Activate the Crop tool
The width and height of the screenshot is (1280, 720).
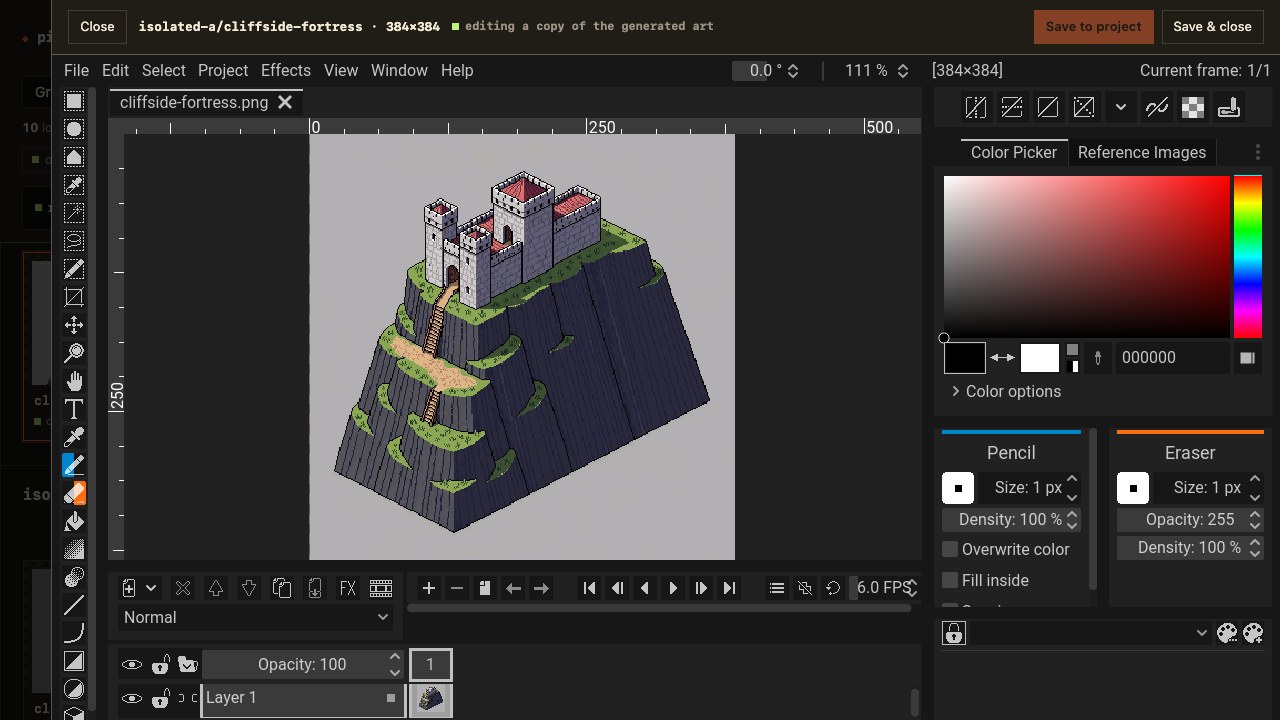tap(74, 297)
